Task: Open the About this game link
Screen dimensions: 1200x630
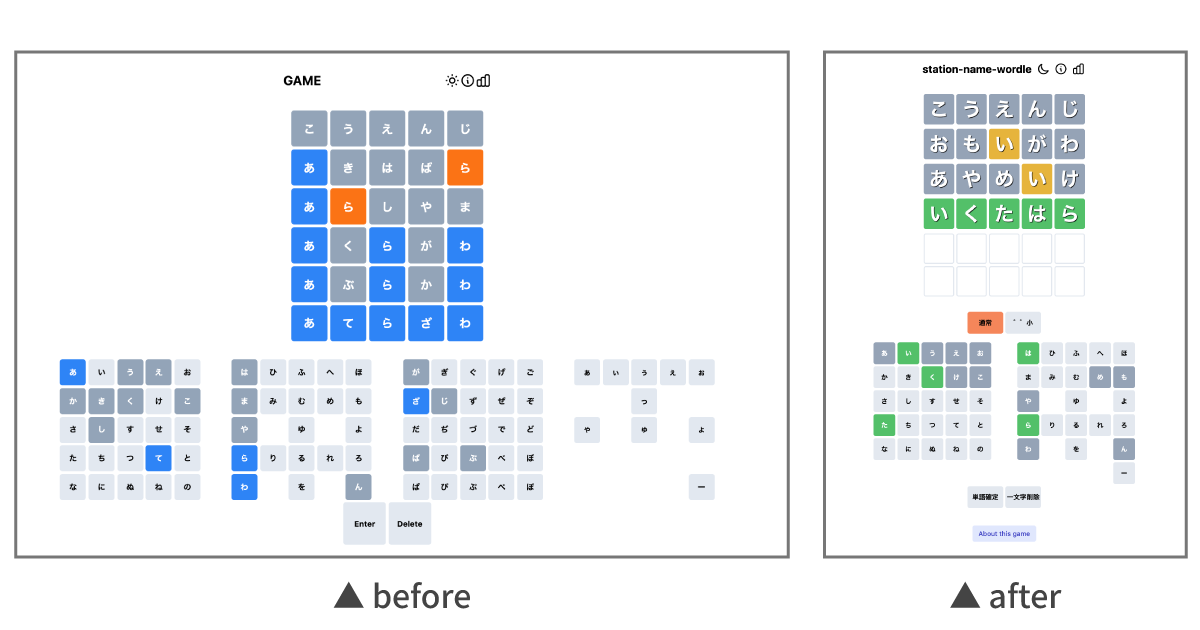Action: tap(1004, 534)
